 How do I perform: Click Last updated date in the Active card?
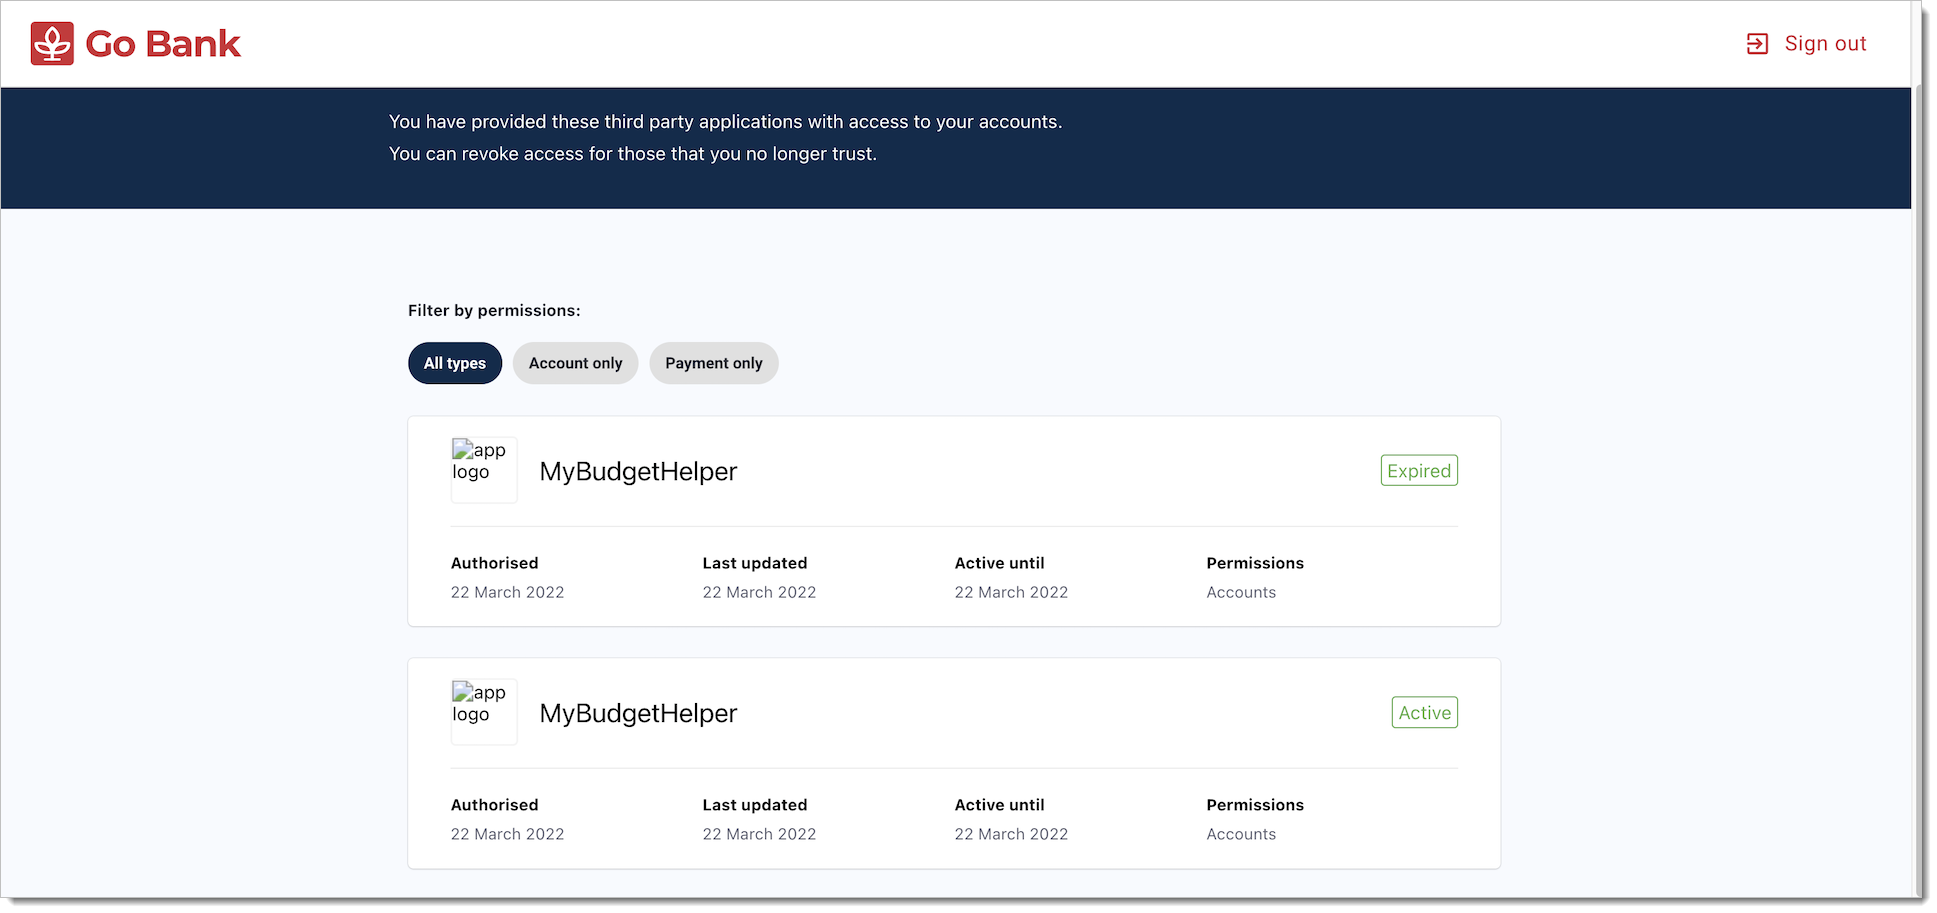760,834
